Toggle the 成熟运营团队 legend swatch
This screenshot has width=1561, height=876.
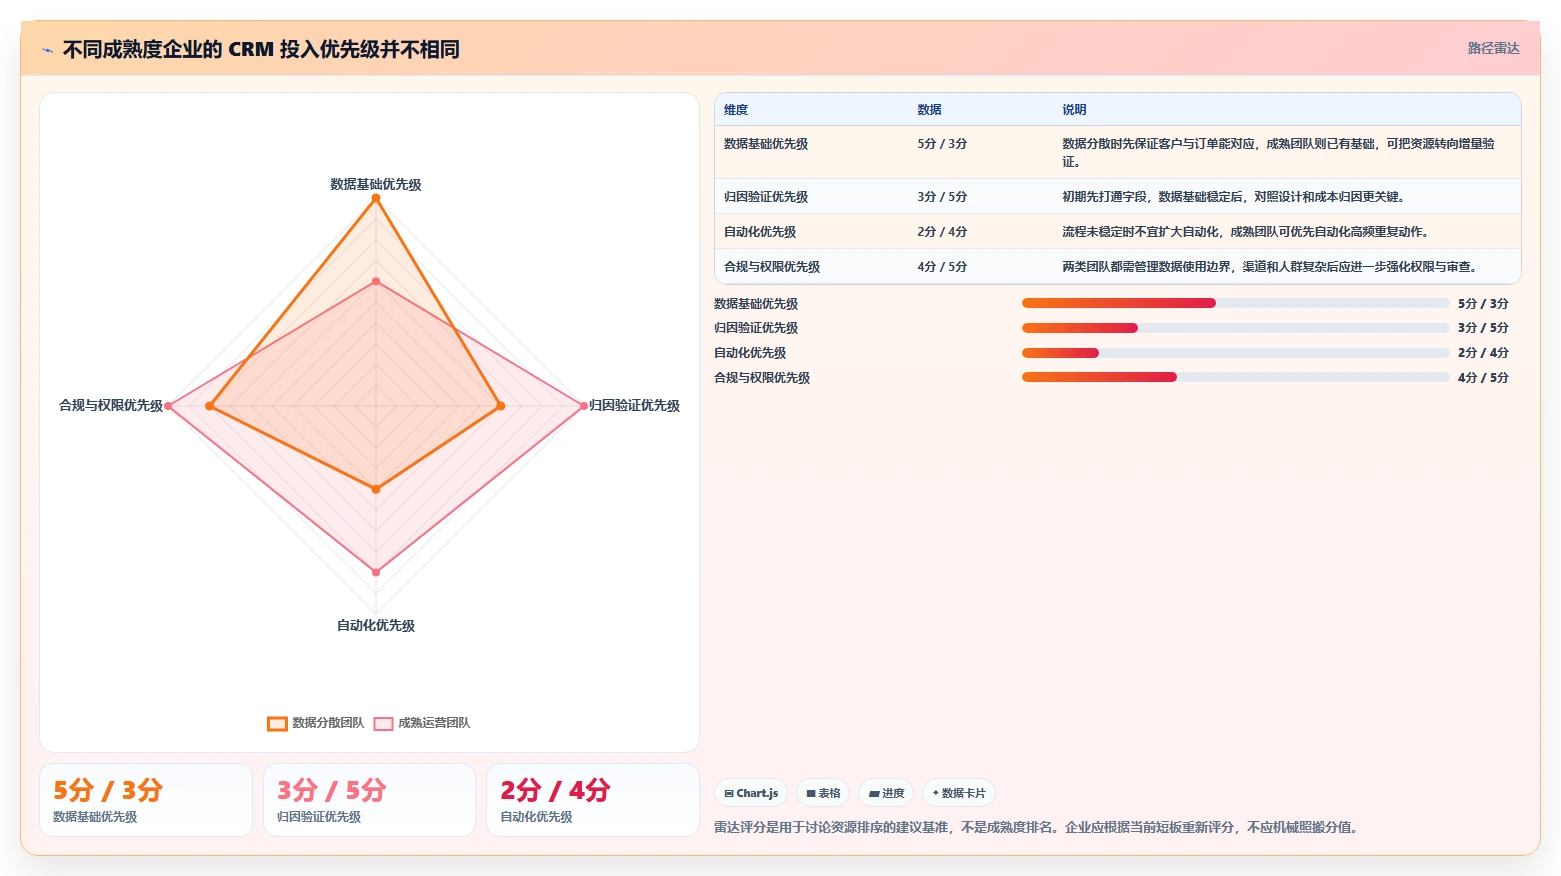tap(384, 723)
